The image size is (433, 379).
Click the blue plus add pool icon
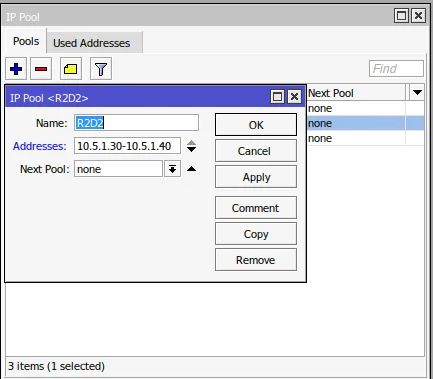[16, 69]
